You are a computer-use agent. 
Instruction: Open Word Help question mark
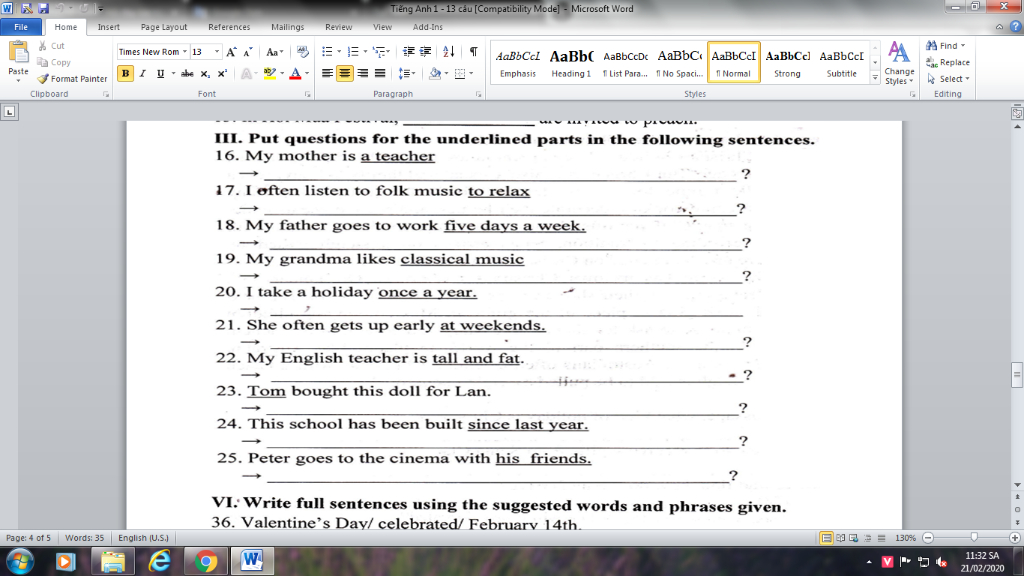1015,27
